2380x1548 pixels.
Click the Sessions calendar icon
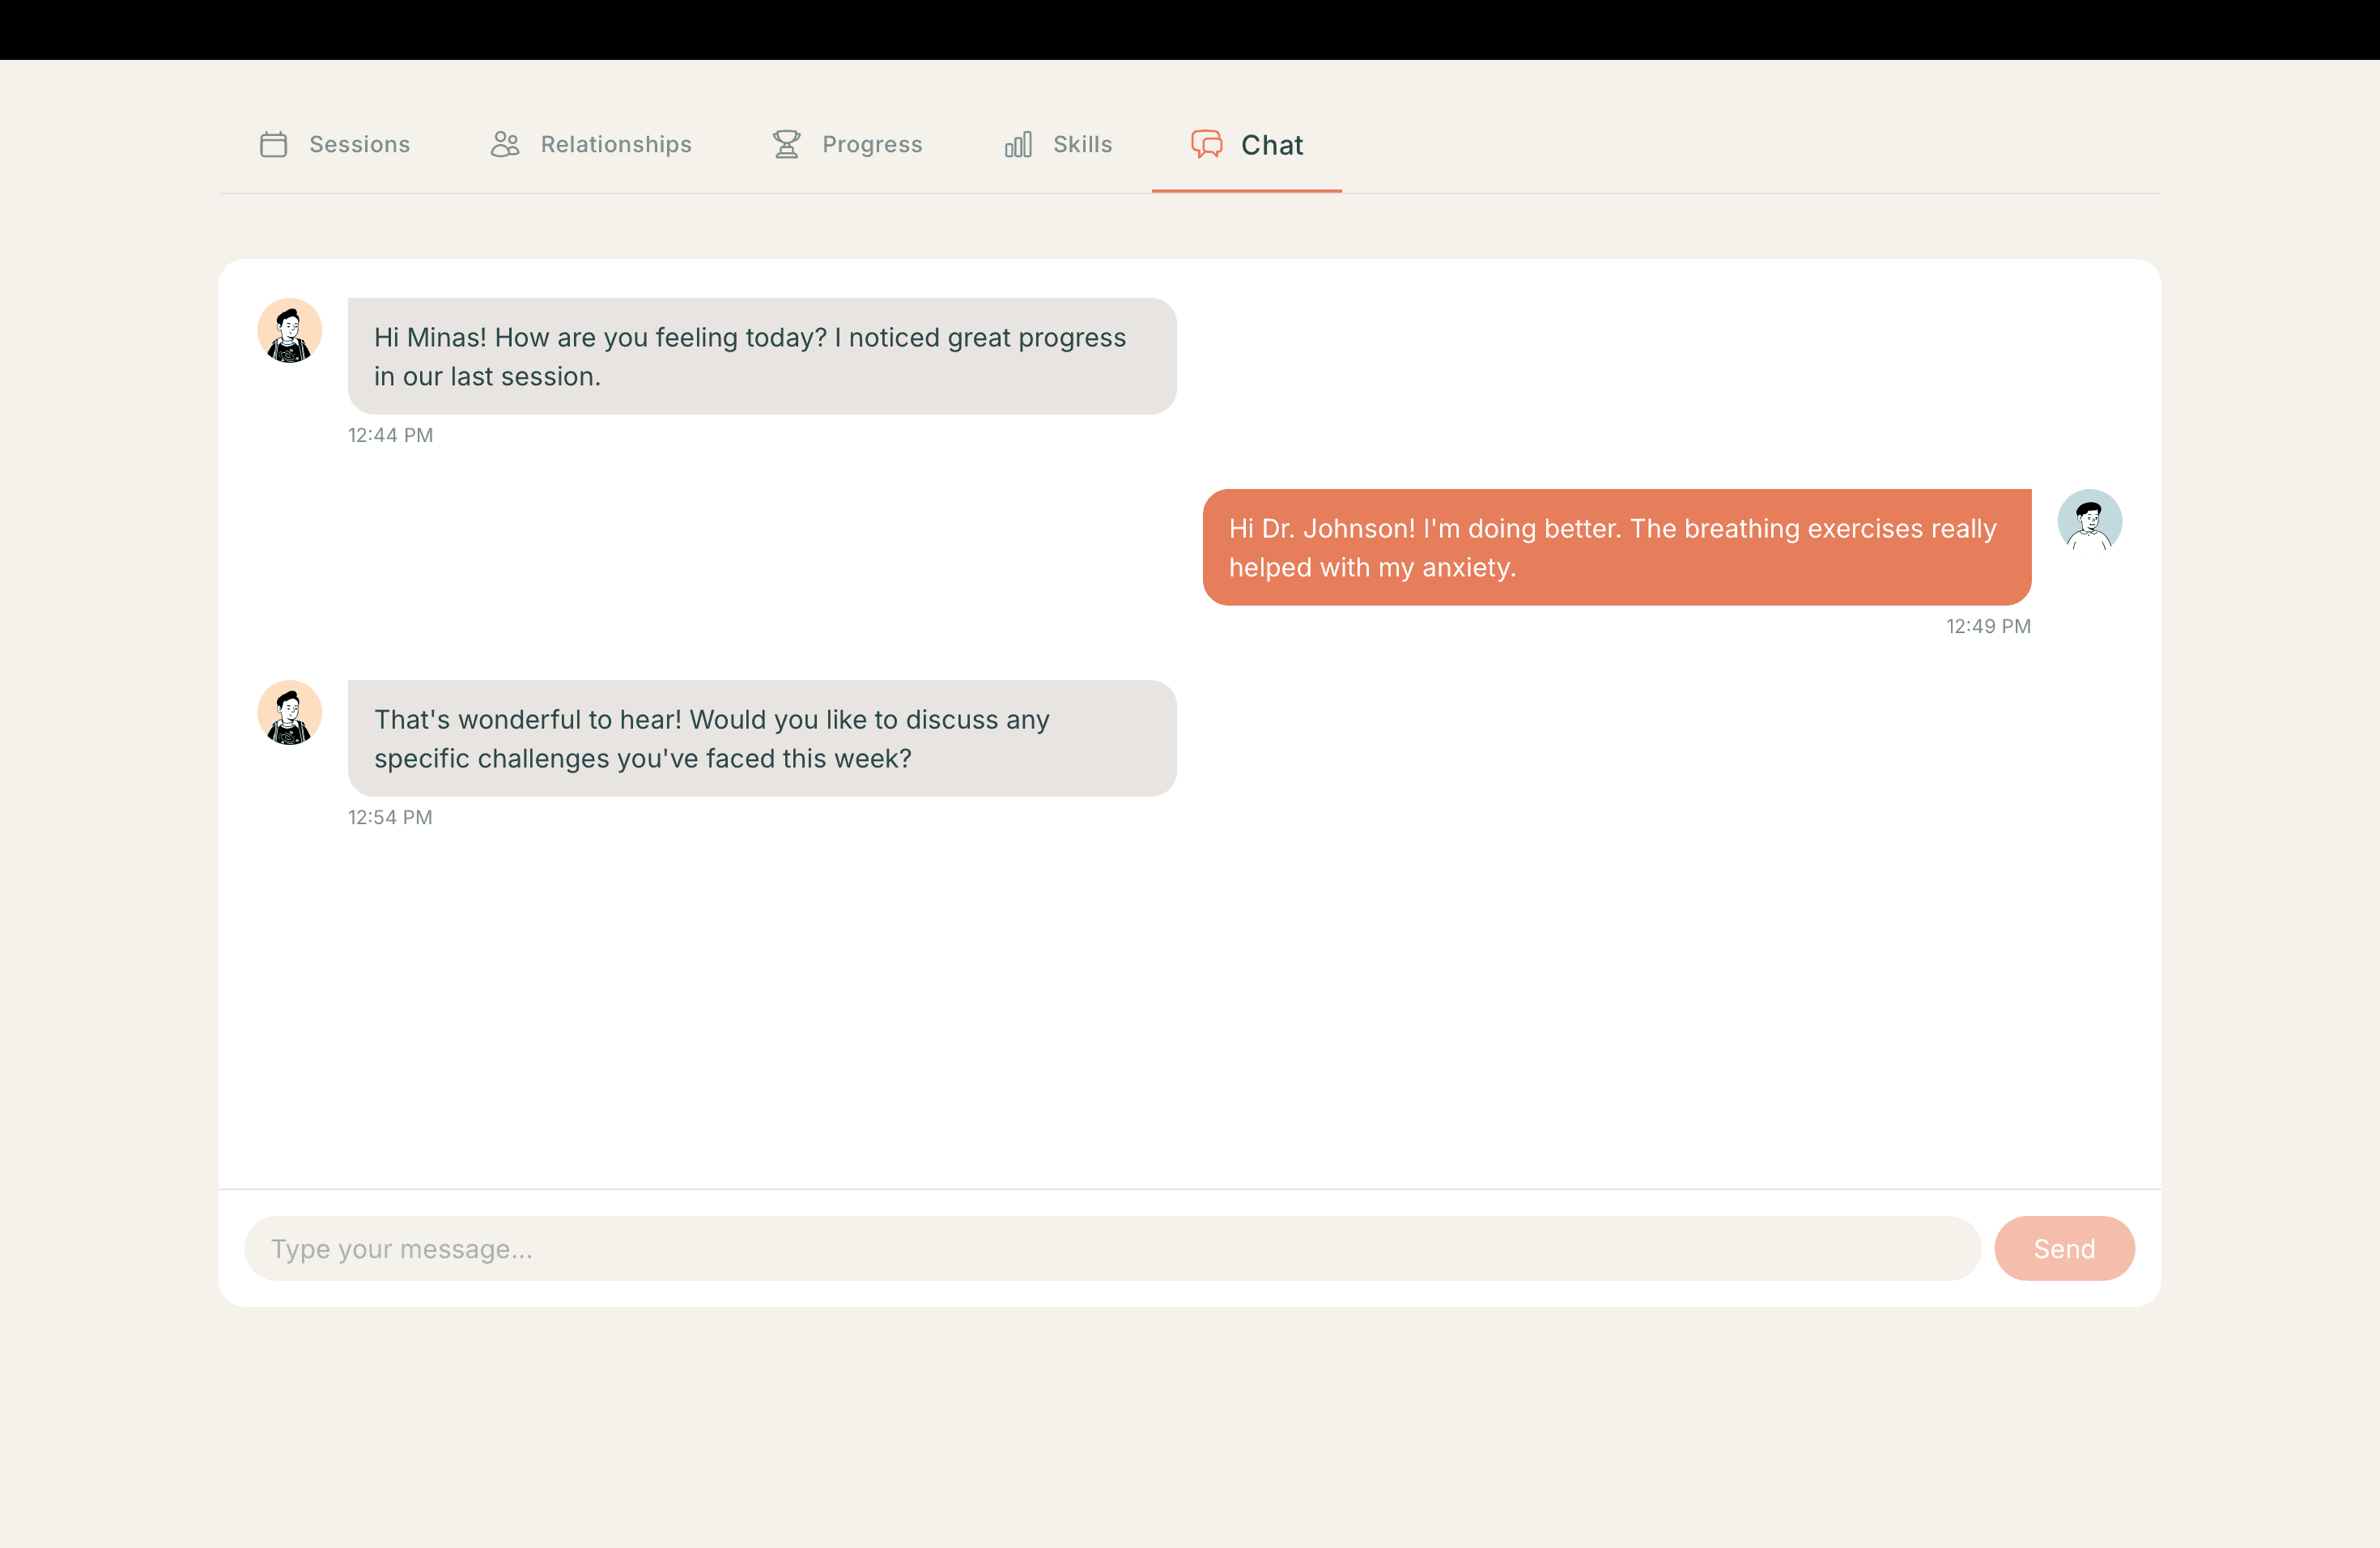pos(273,145)
